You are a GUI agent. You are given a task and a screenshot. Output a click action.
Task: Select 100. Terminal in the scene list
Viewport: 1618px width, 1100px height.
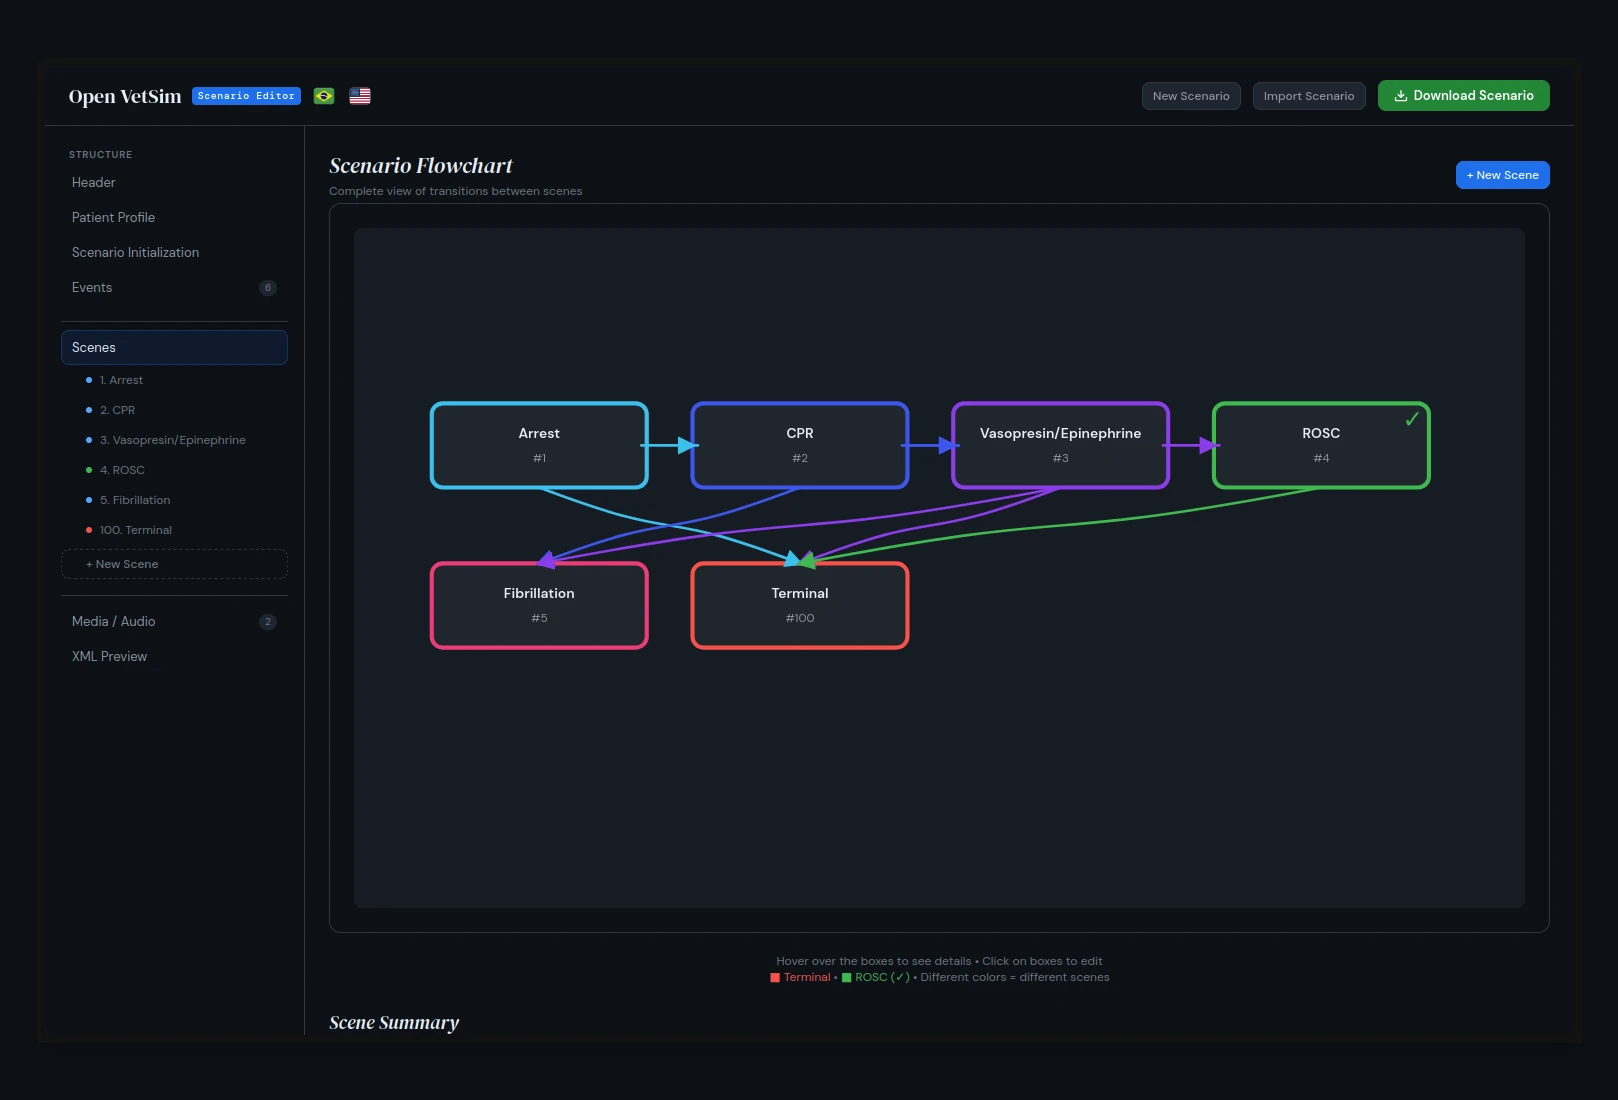(135, 530)
